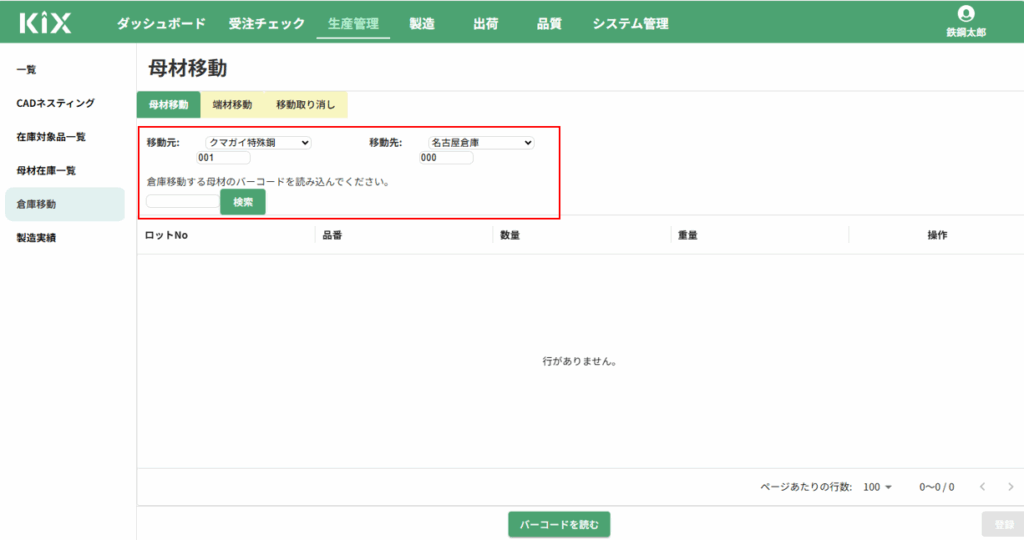Click the KiX logo
Image resolution: width=1024 pixels, height=540 pixels.
click(45, 23)
